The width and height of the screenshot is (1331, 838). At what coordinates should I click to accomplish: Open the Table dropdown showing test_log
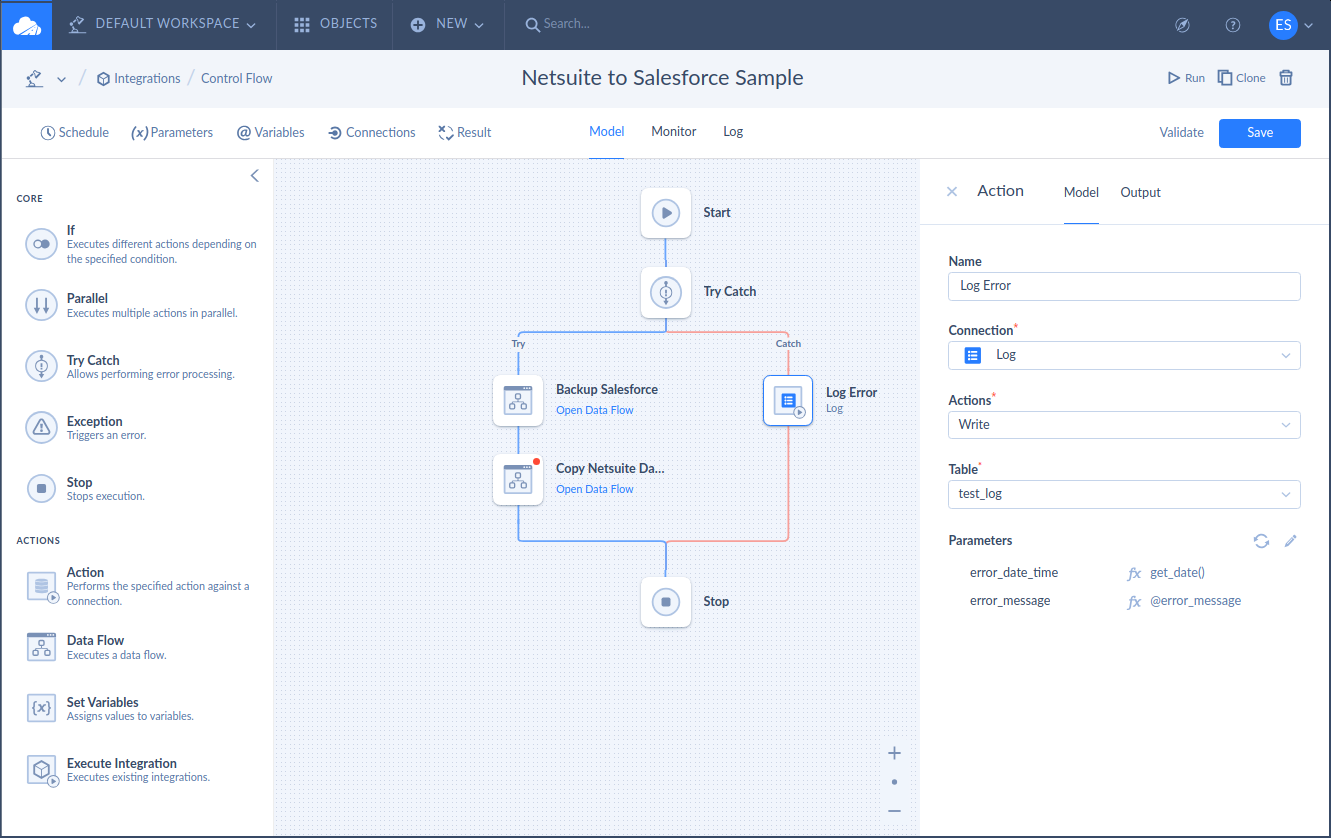[1124, 494]
